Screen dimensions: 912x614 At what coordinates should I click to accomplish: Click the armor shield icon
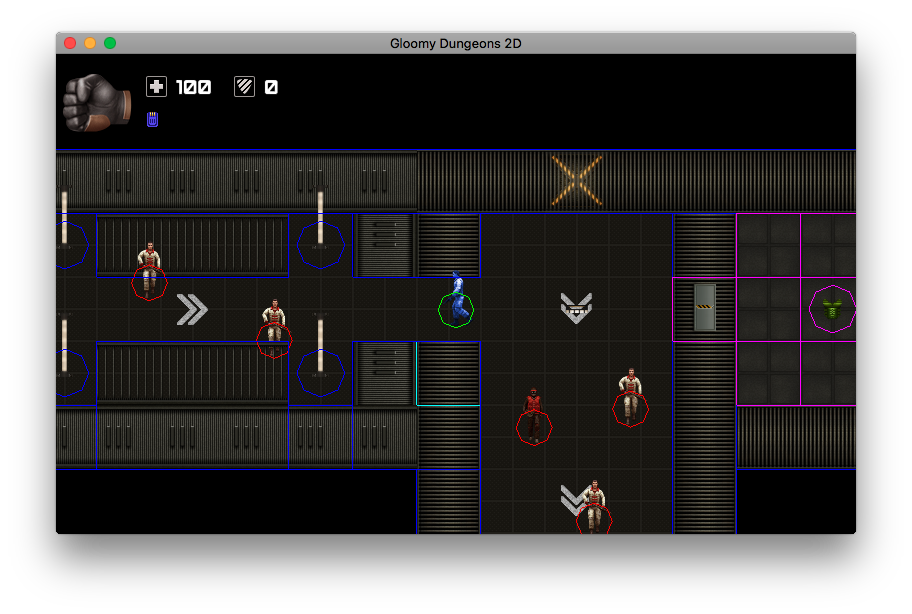244,87
